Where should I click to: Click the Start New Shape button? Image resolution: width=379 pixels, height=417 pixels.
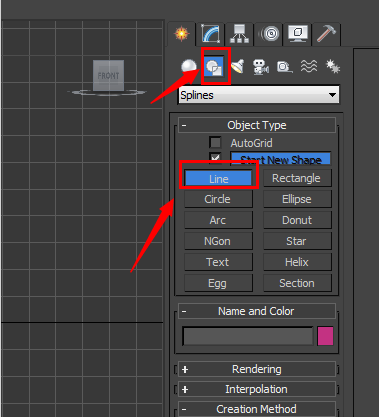point(281,159)
